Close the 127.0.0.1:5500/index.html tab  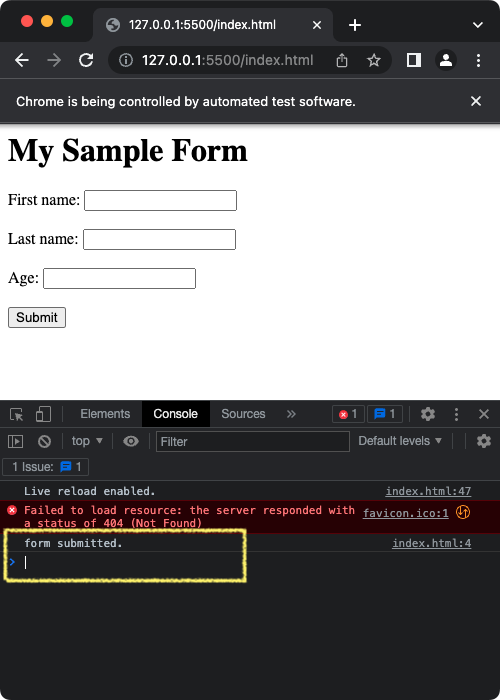[x=317, y=25]
